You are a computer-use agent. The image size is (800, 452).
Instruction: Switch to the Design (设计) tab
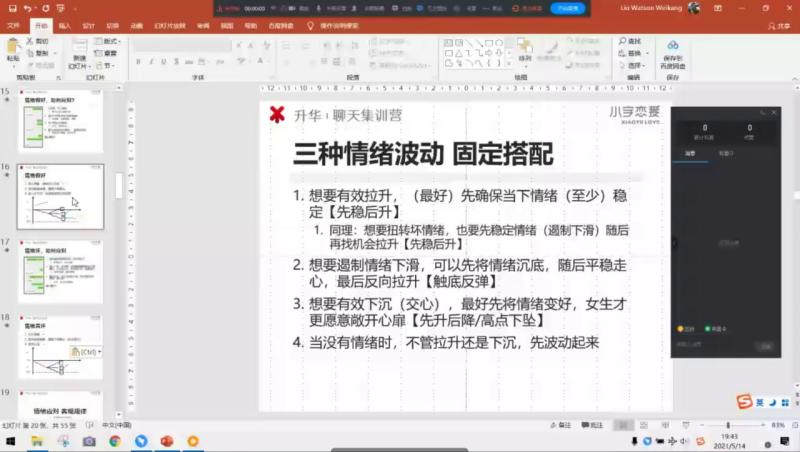click(x=88, y=26)
